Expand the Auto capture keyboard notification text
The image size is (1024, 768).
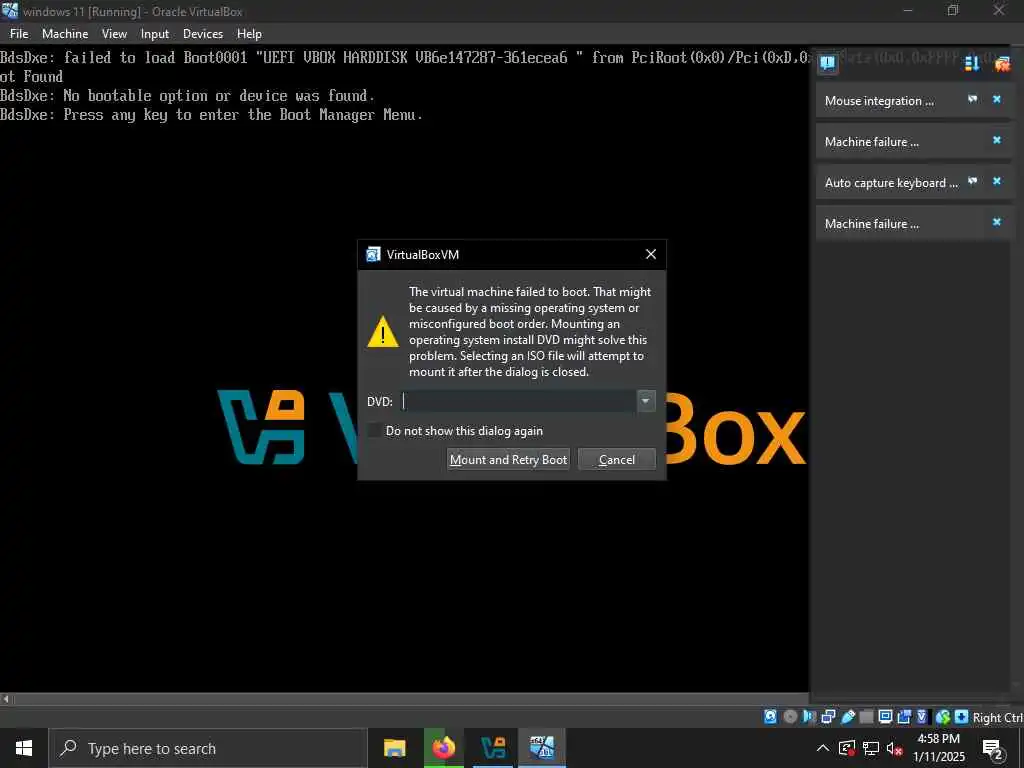(891, 183)
